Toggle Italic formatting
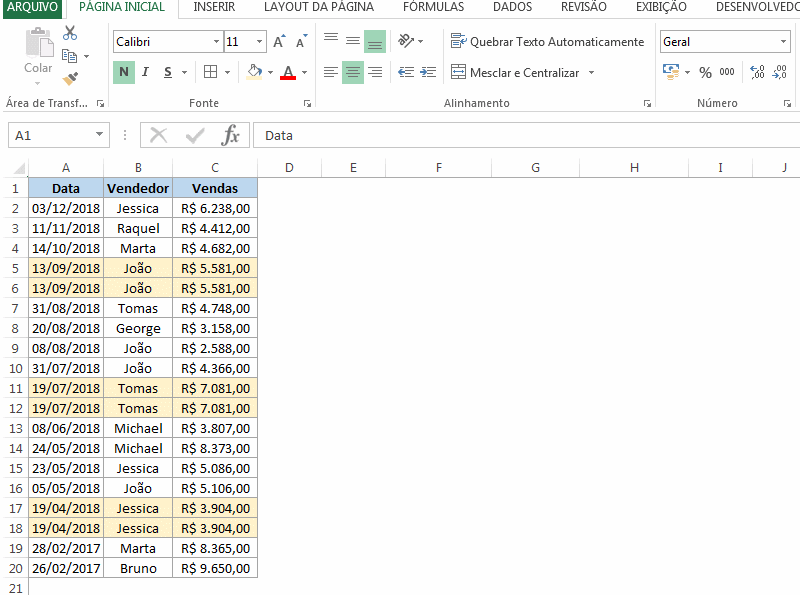Viewport: 800px width, 595px height. point(146,72)
